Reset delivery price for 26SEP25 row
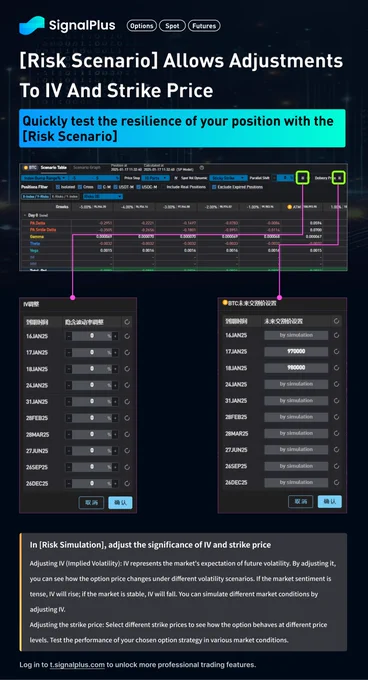Image resolution: width=368 pixels, height=680 pixels. [x=337, y=466]
